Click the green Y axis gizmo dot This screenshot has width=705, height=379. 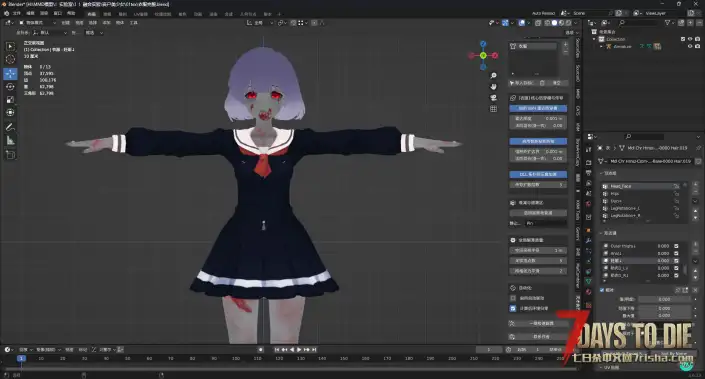pyautogui.click(x=483, y=55)
